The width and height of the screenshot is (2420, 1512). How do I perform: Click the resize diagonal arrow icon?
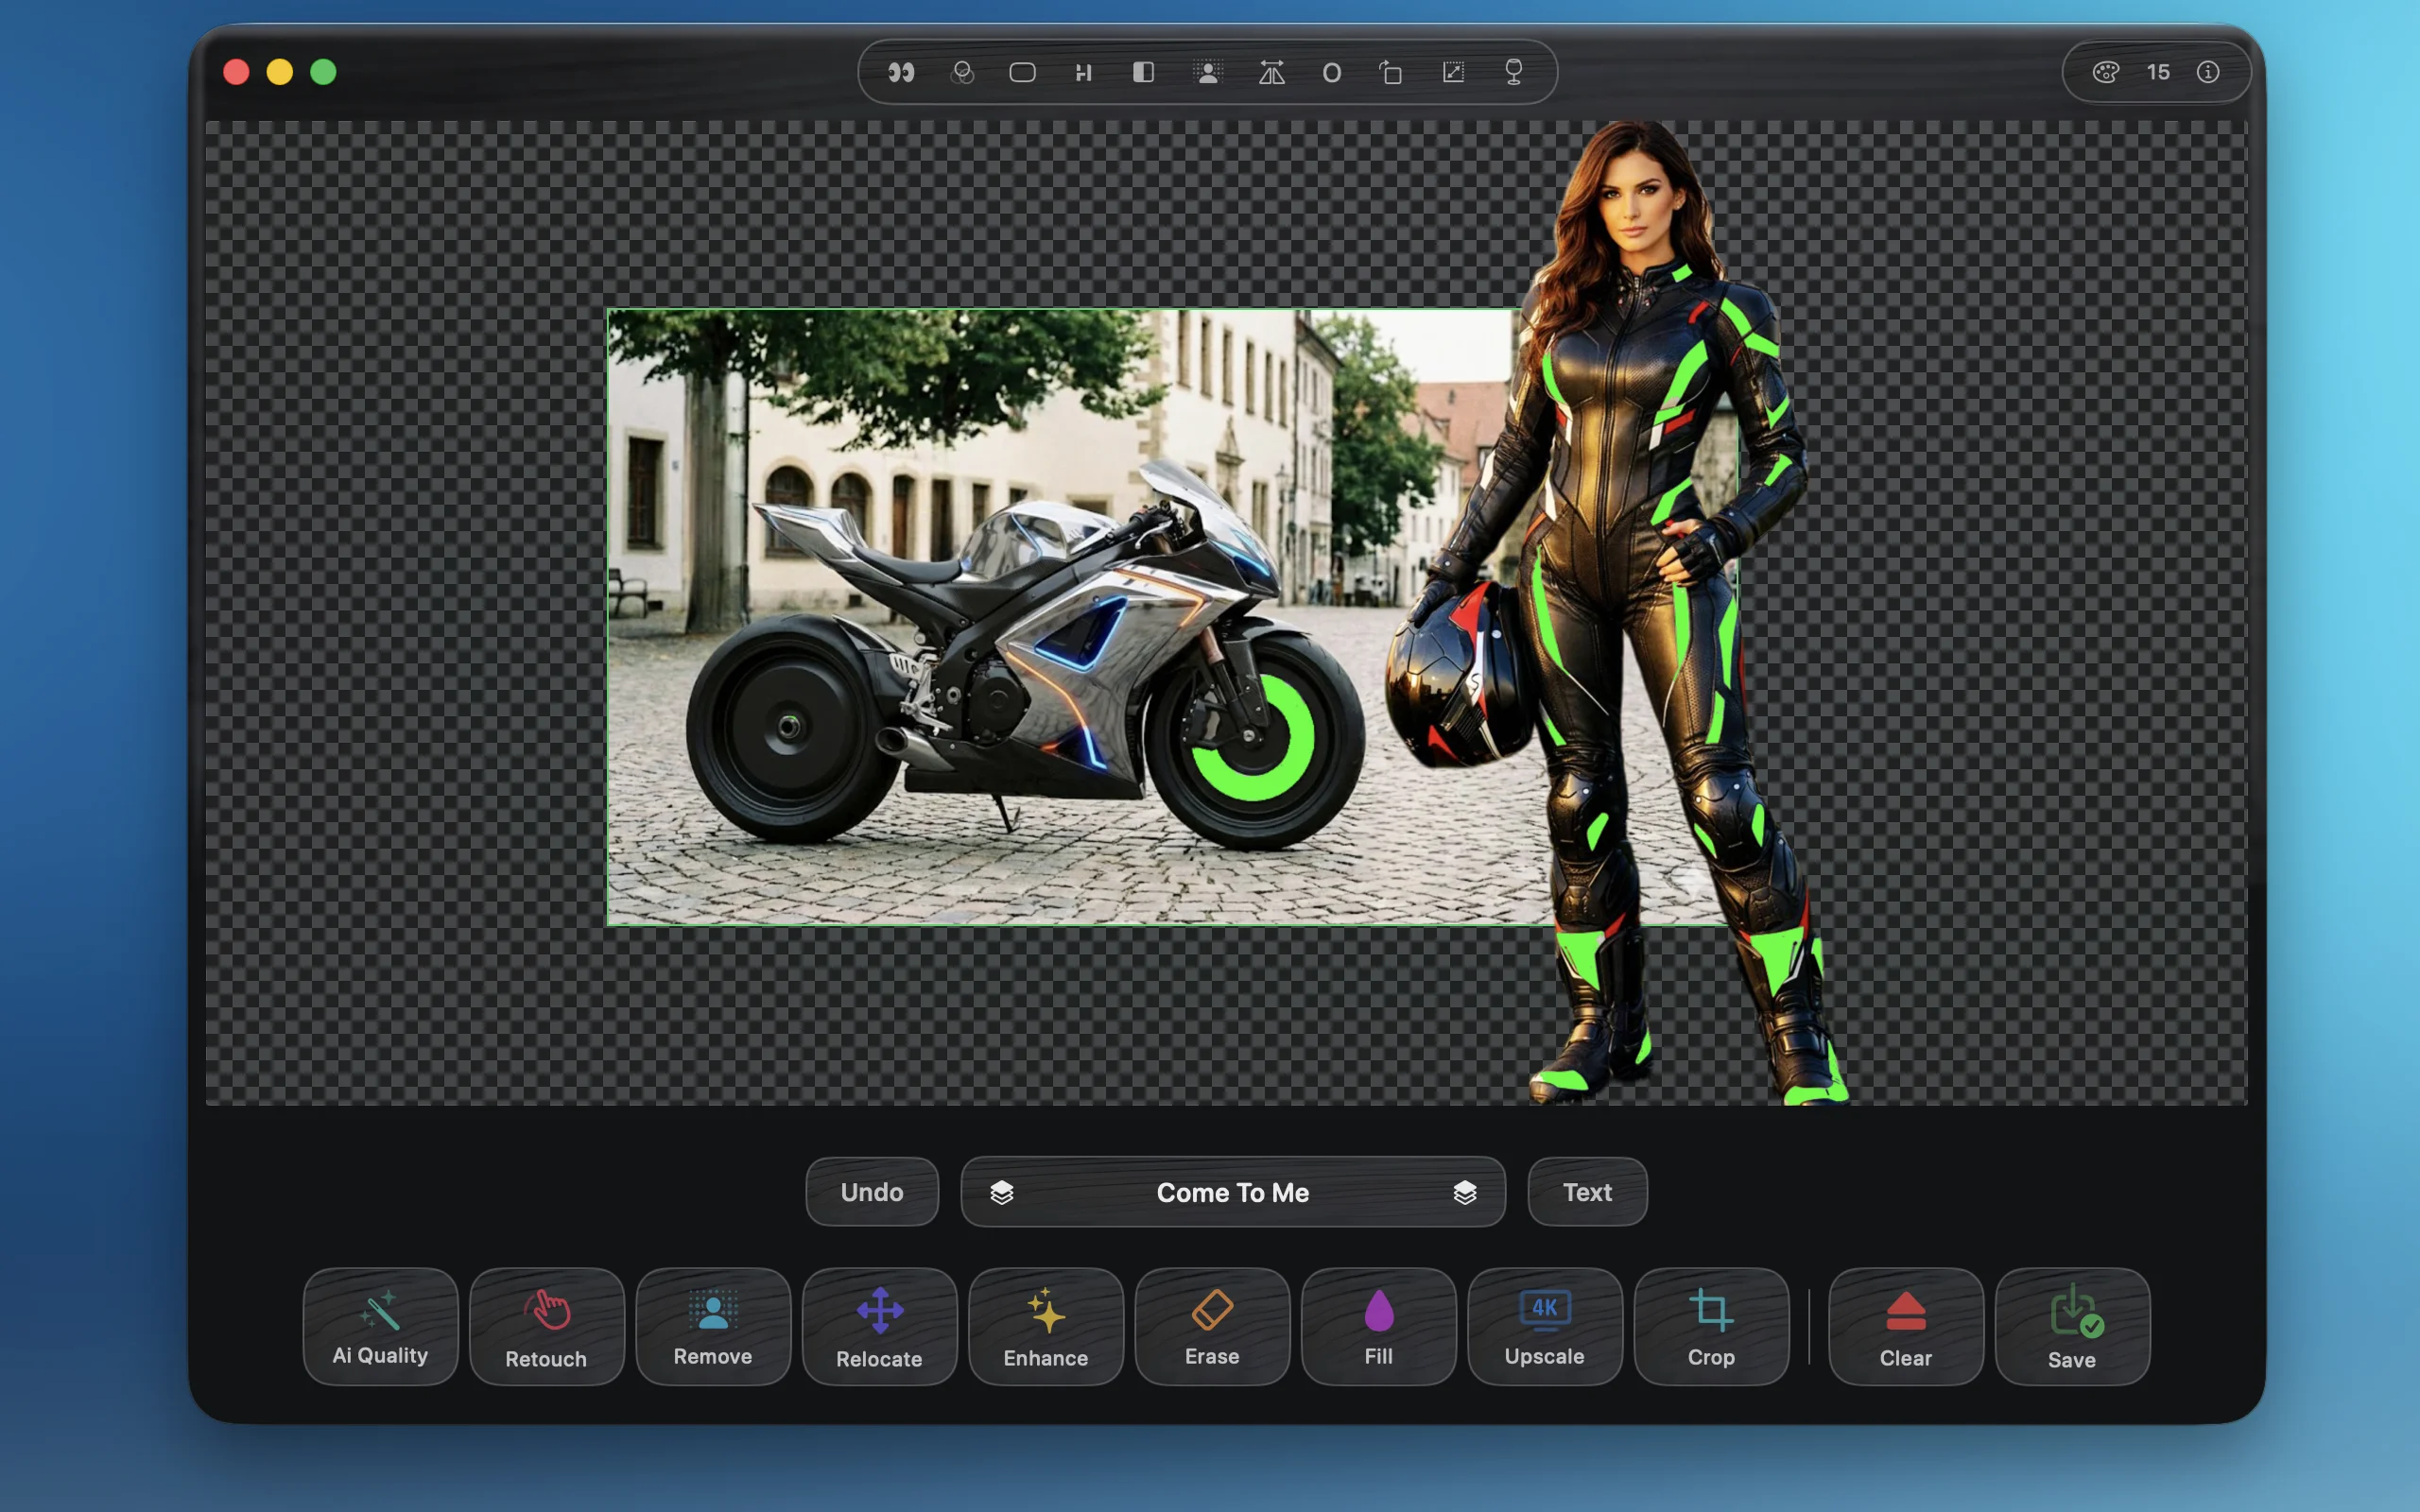[1453, 72]
